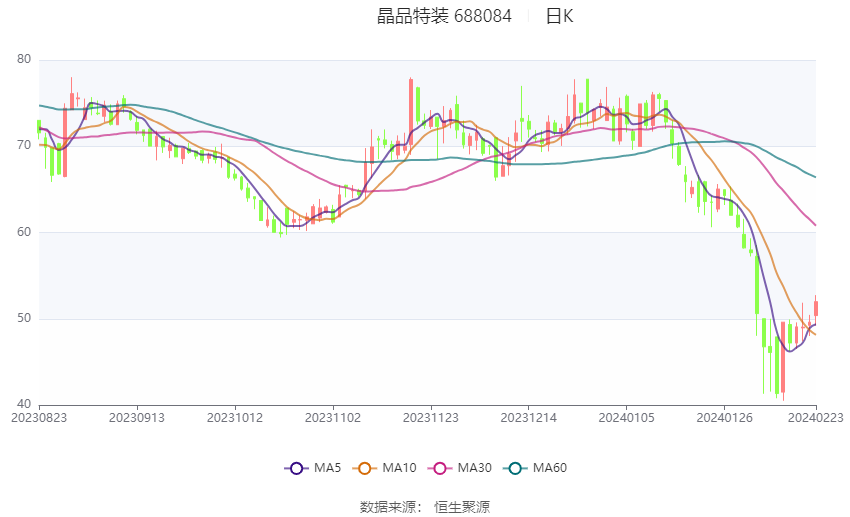This screenshot has height=517, width=850.
Task: Toggle the MA60 legend series
Action: pyautogui.click(x=535, y=468)
